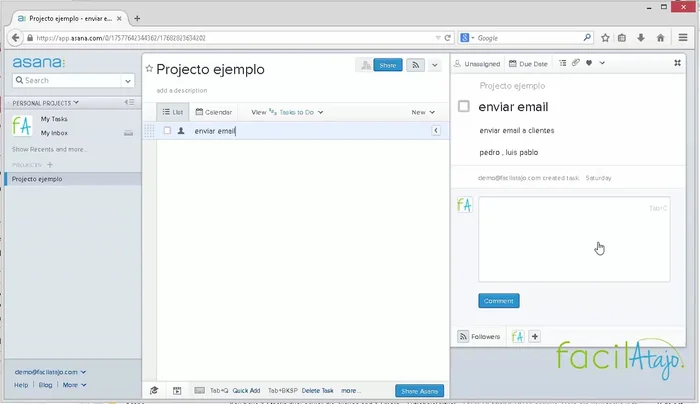Toggle the Followers button
This screenshot has height=404, width=700.
tap(479, 336)
